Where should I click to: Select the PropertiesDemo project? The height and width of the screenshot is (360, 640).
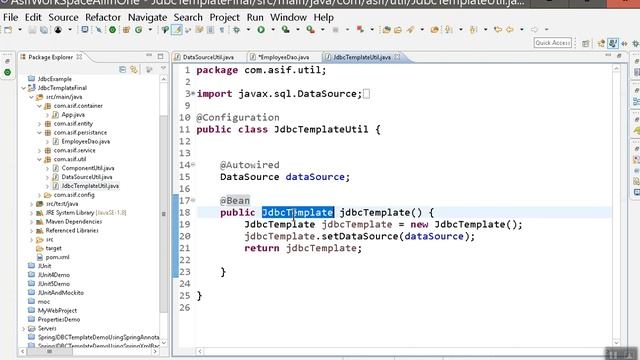(59, 320)
